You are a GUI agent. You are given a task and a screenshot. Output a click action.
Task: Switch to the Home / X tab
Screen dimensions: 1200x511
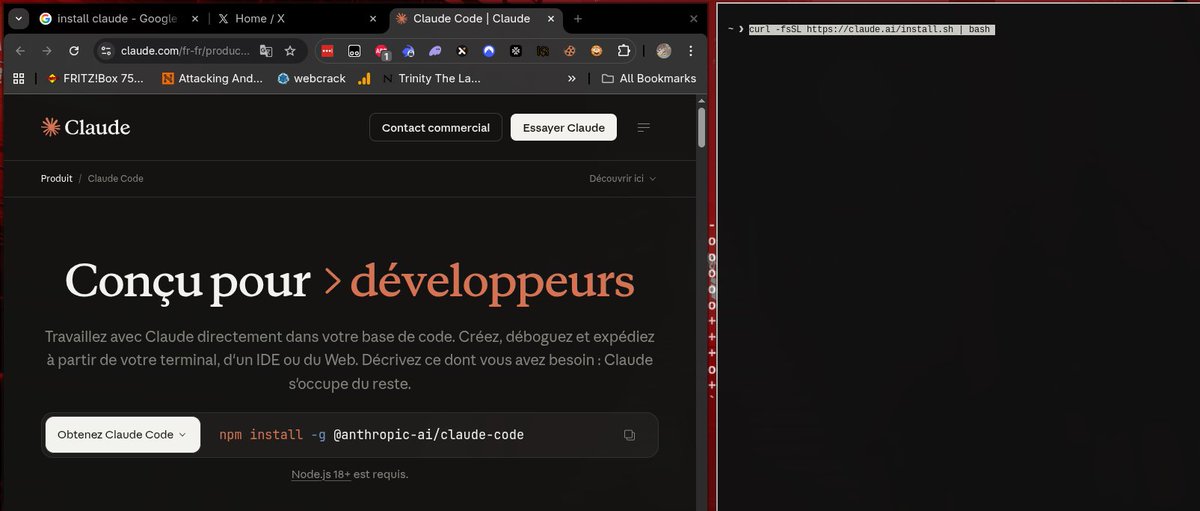point(298,19)
